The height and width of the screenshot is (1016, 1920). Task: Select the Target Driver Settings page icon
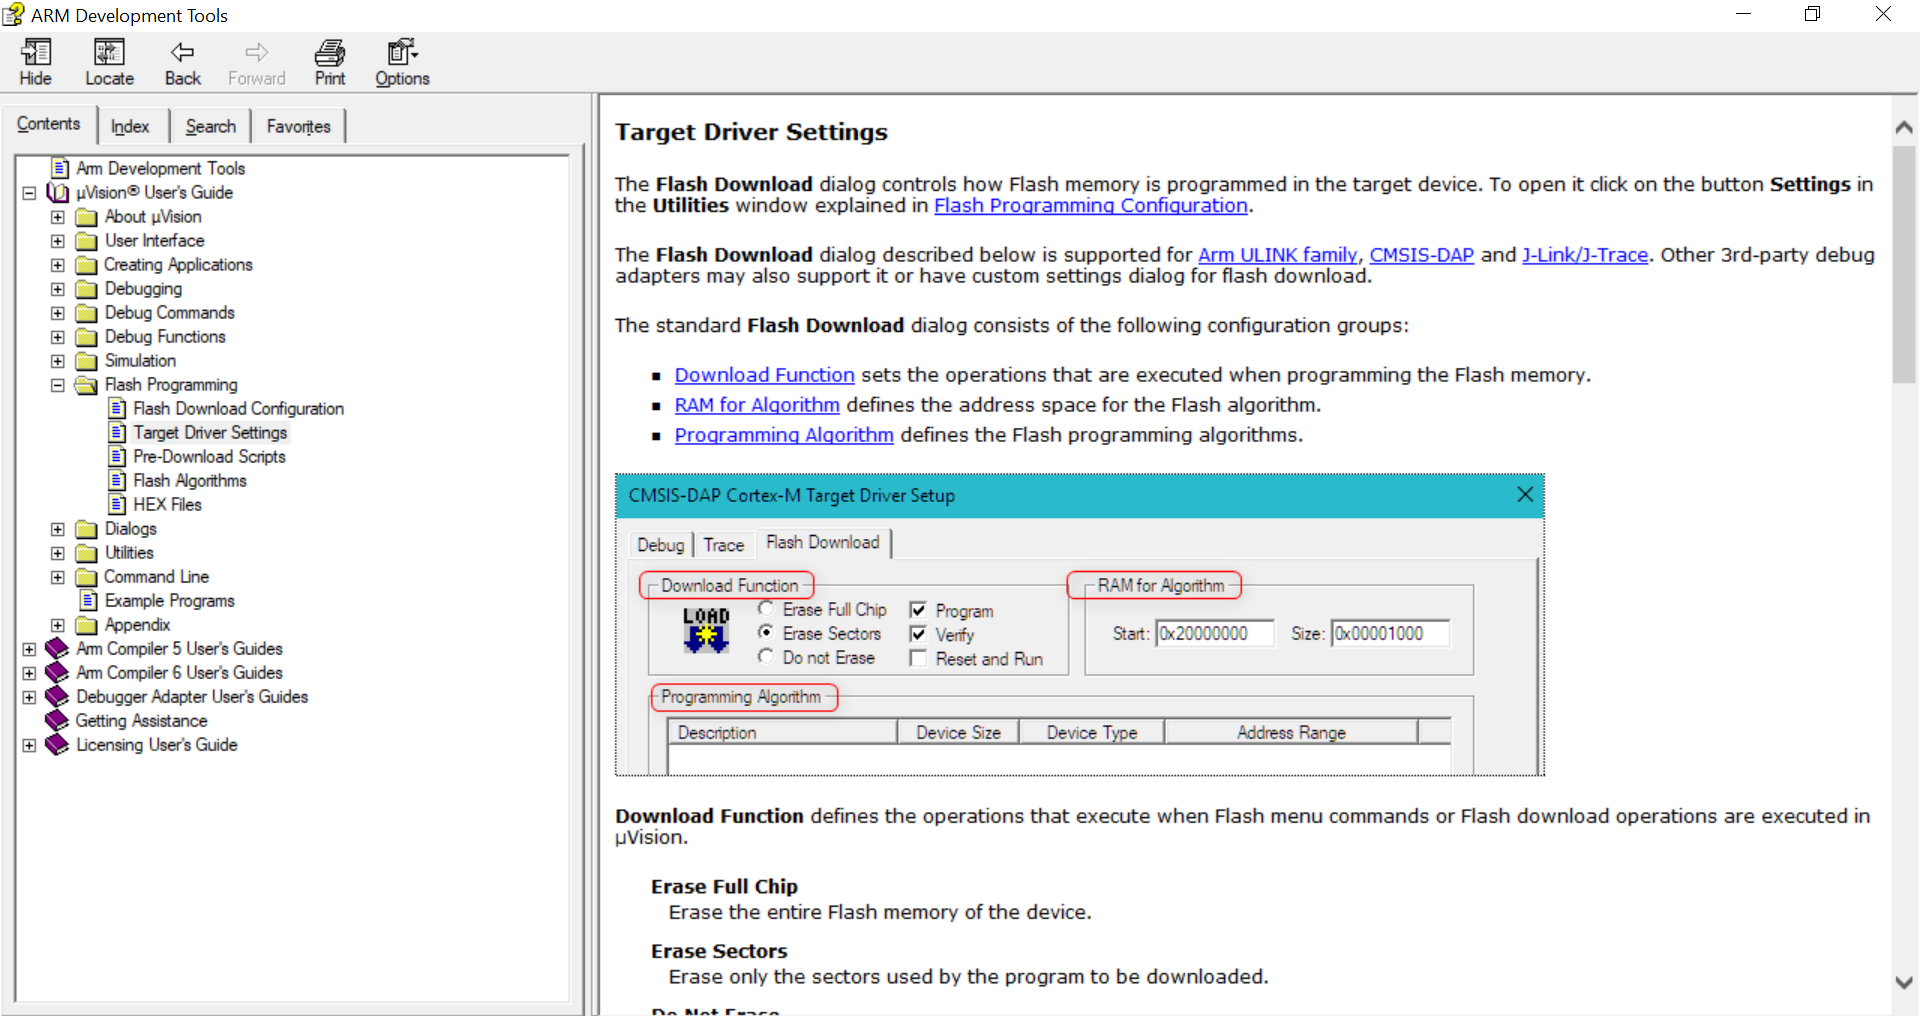tap(118, 432)
